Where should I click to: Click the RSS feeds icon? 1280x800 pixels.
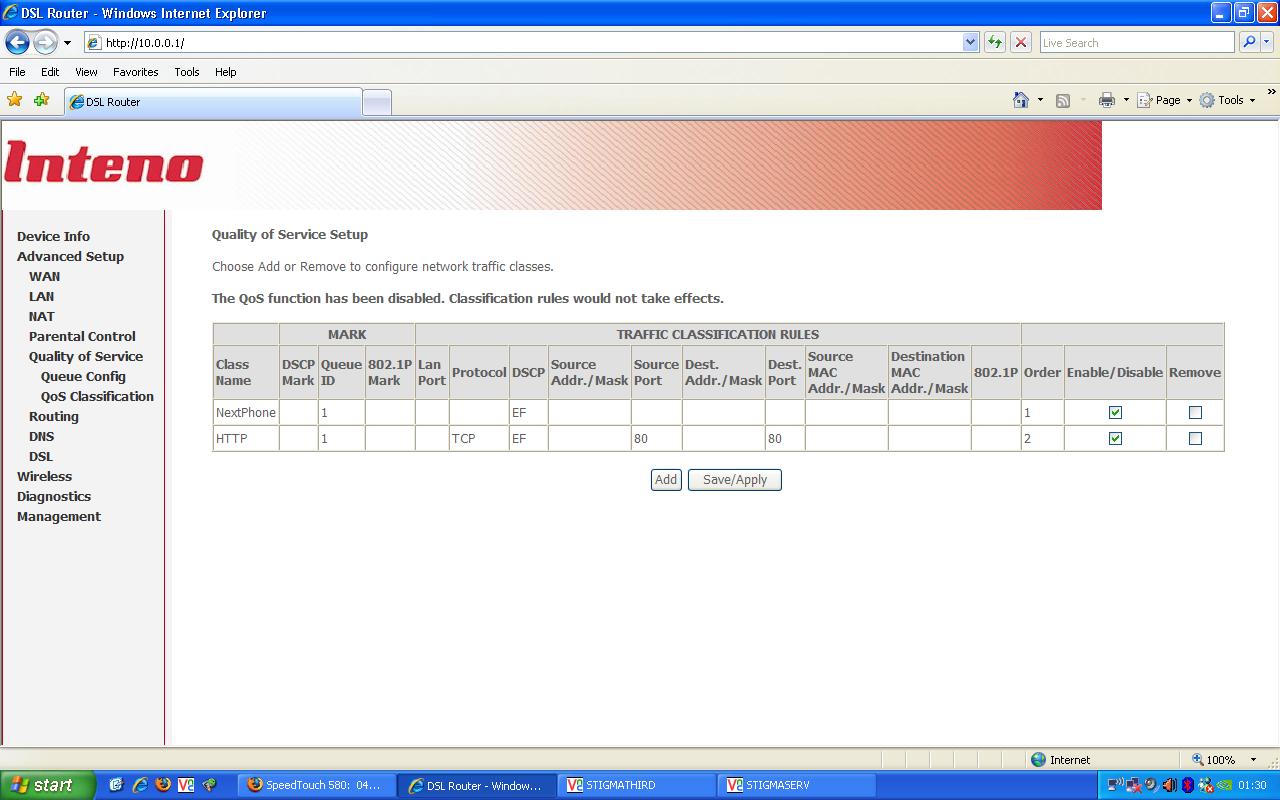[x=1063, y=100]
